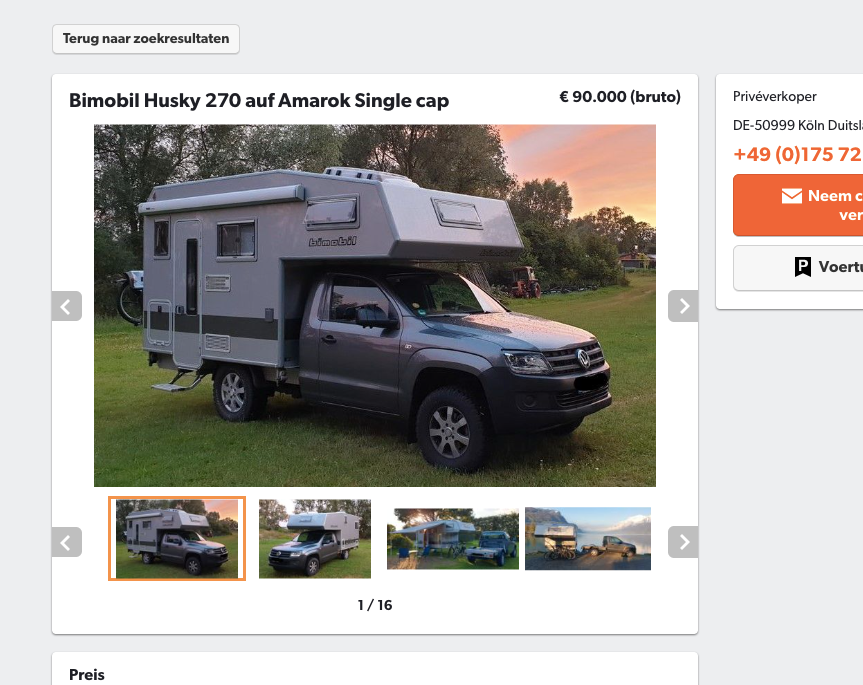Select the third thumbnail, the campsite with awning
The height and width of the screenshot is (685, 863).
(x=452, y=539)
